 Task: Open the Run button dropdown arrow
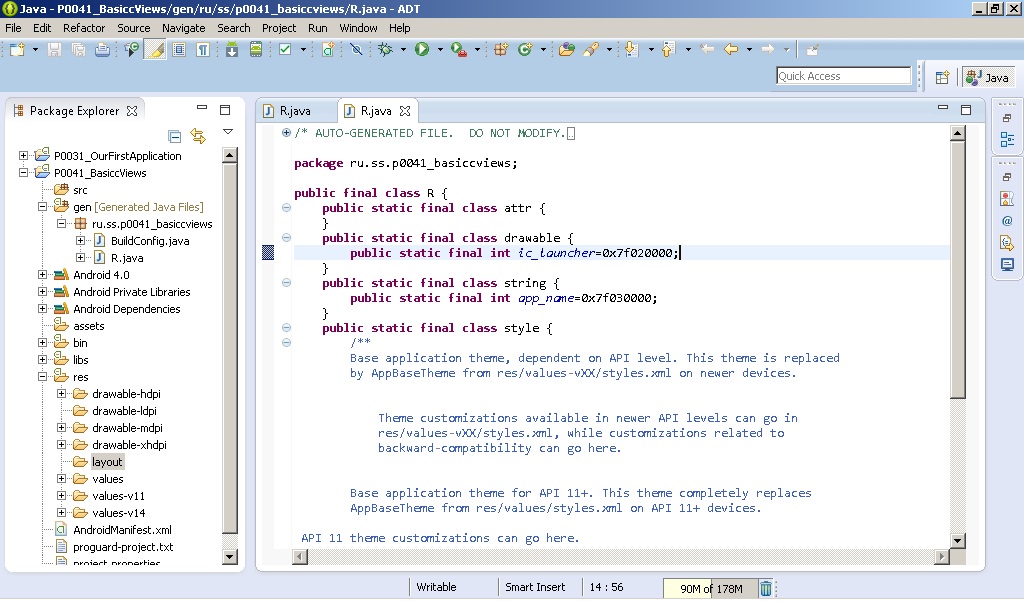click(440, 50)
